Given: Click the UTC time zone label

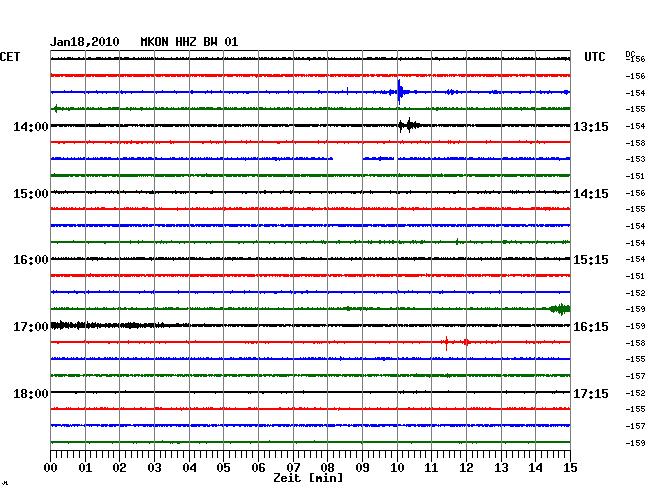Looking at the screenshot, I should [x=594, y=57].
